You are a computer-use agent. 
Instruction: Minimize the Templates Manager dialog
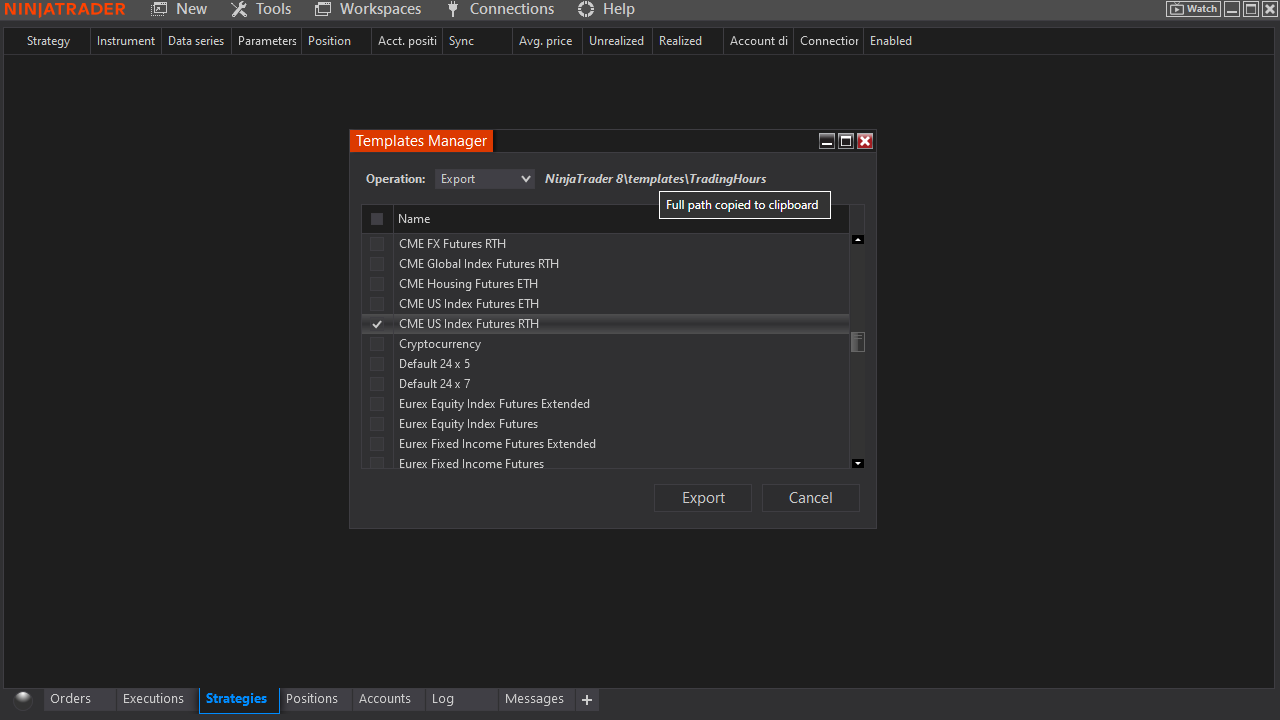click(x=827, y=141)
